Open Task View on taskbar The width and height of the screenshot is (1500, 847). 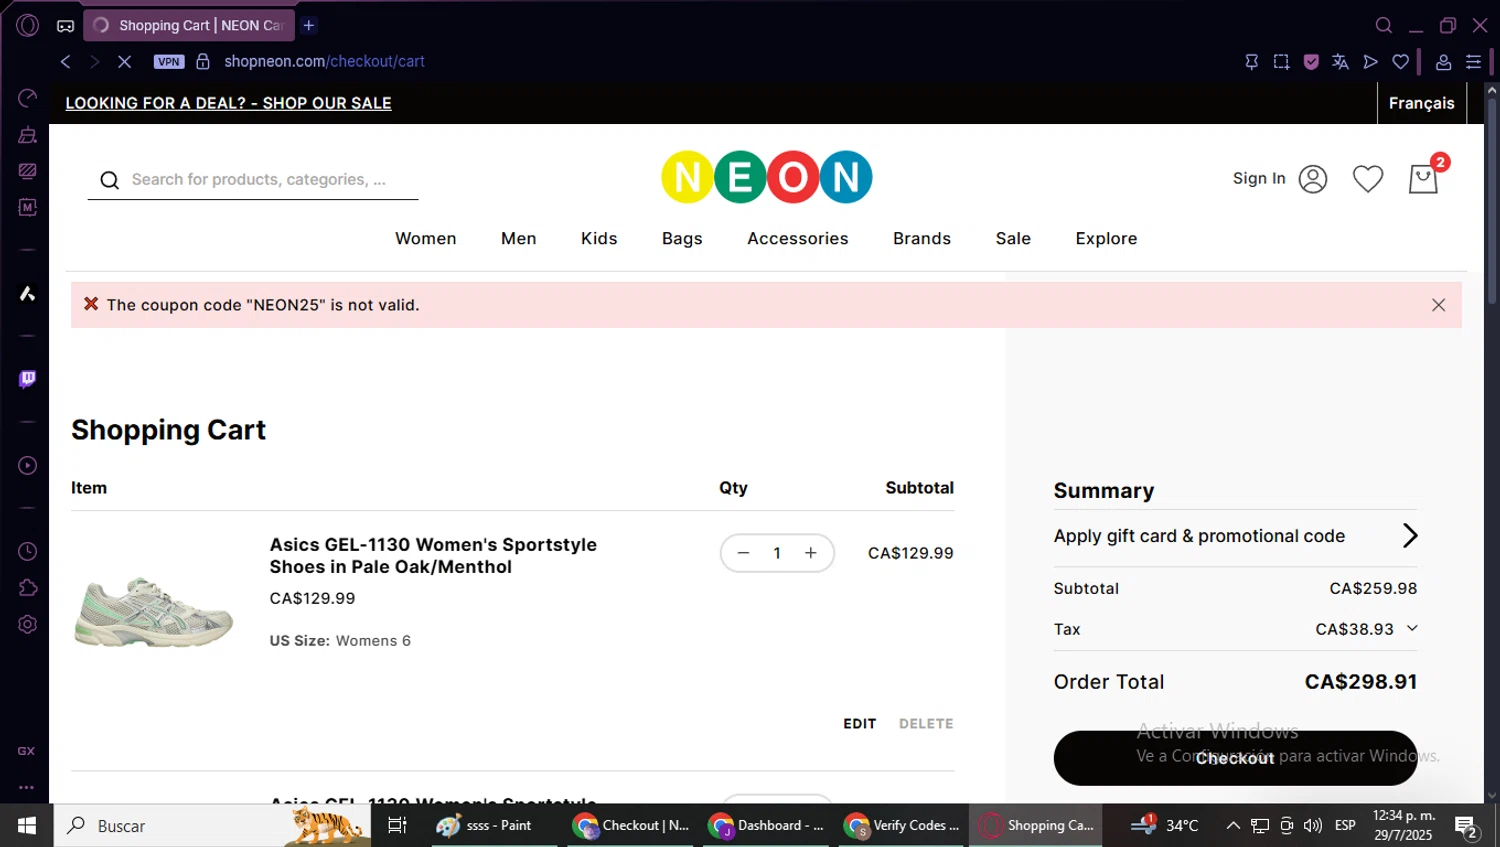pyautogui.click(x=397, y=826)
